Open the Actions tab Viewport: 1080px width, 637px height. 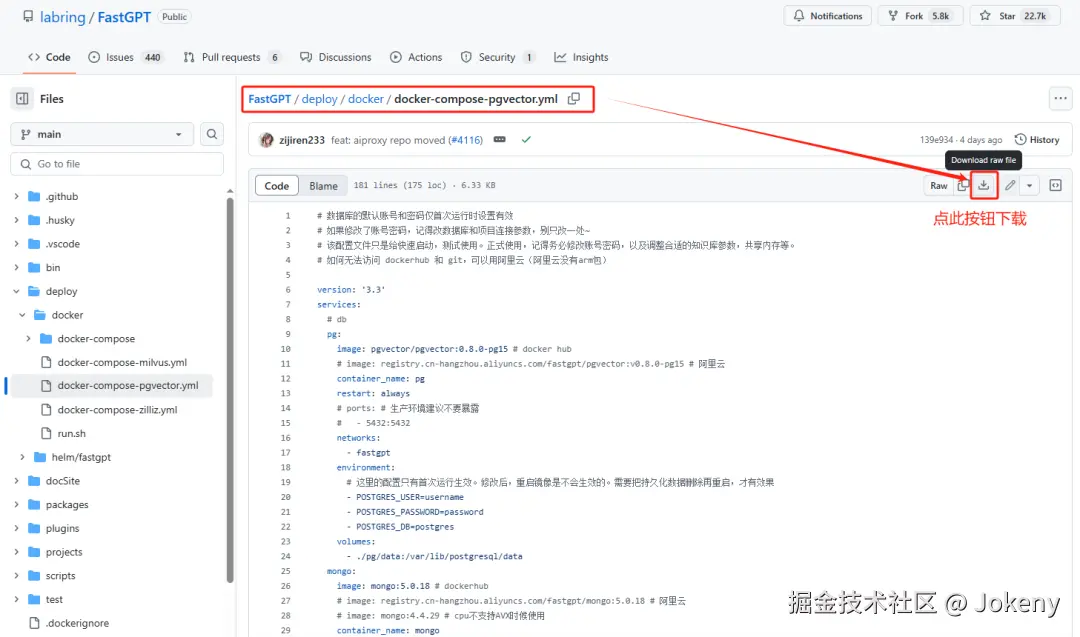(x=416, y=57)
